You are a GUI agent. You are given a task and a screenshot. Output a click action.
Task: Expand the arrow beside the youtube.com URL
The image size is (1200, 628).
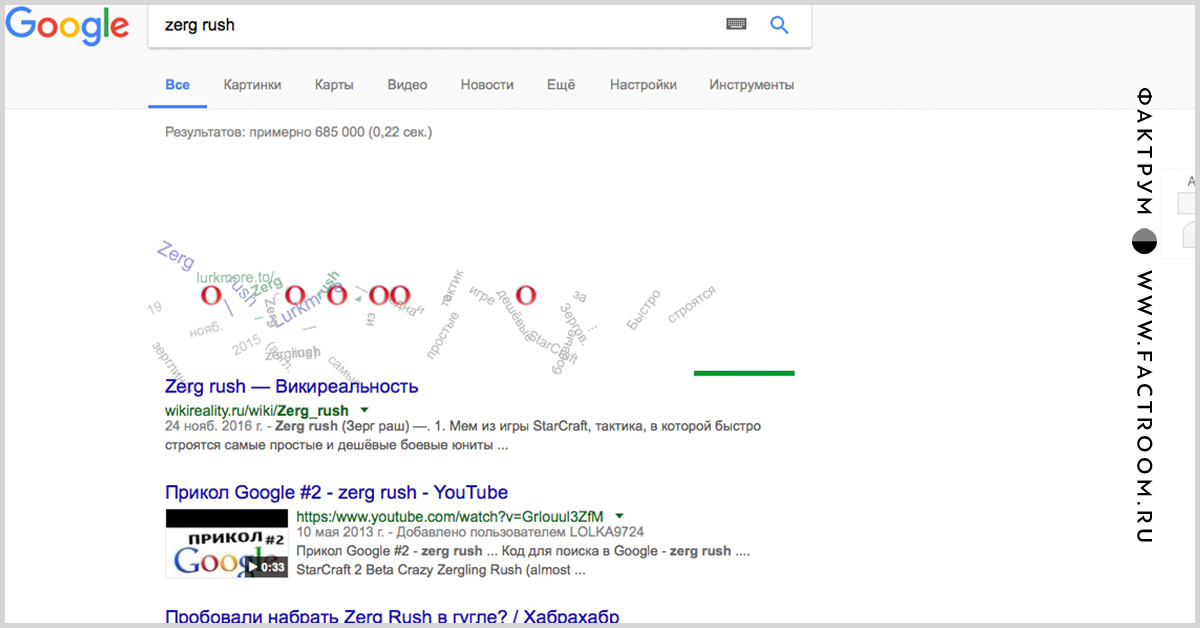click(620, 516)
